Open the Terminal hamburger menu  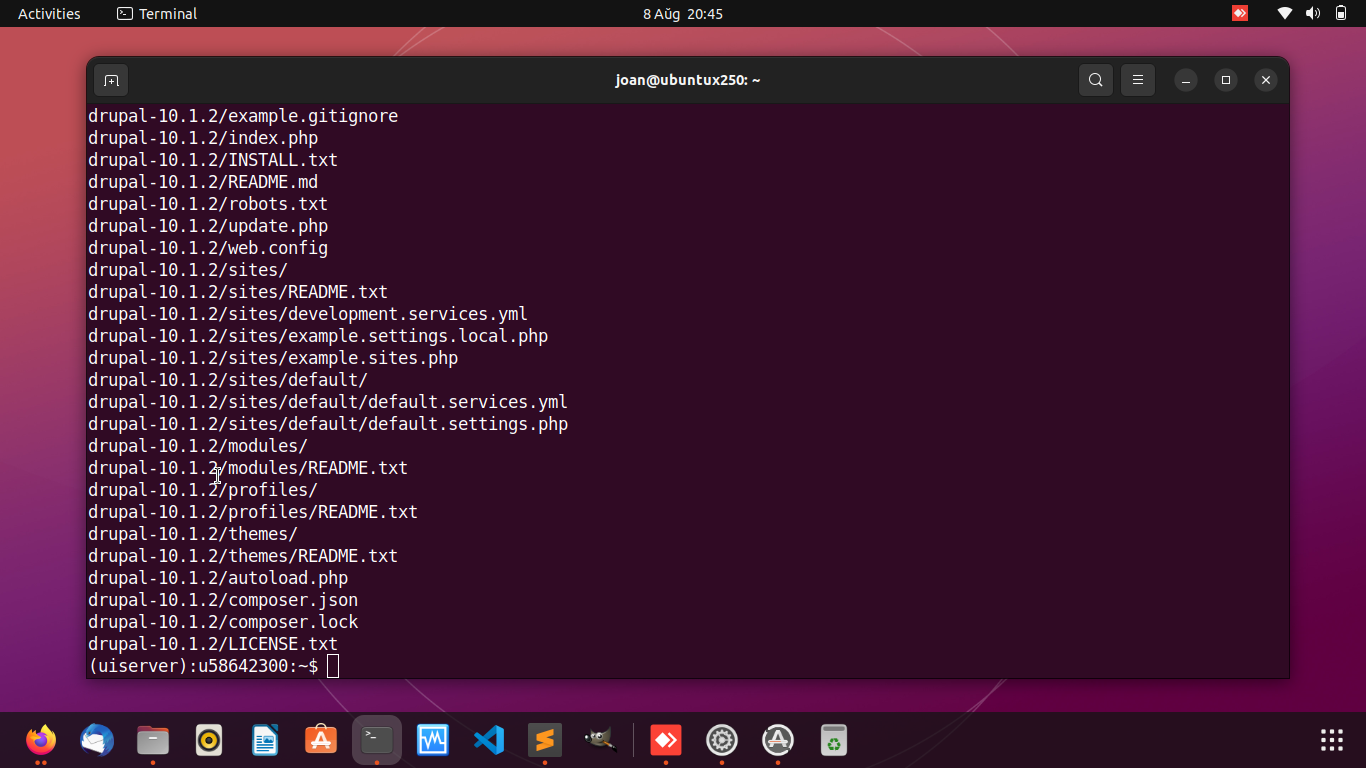pyautogui.click(x=1138, y=80)
